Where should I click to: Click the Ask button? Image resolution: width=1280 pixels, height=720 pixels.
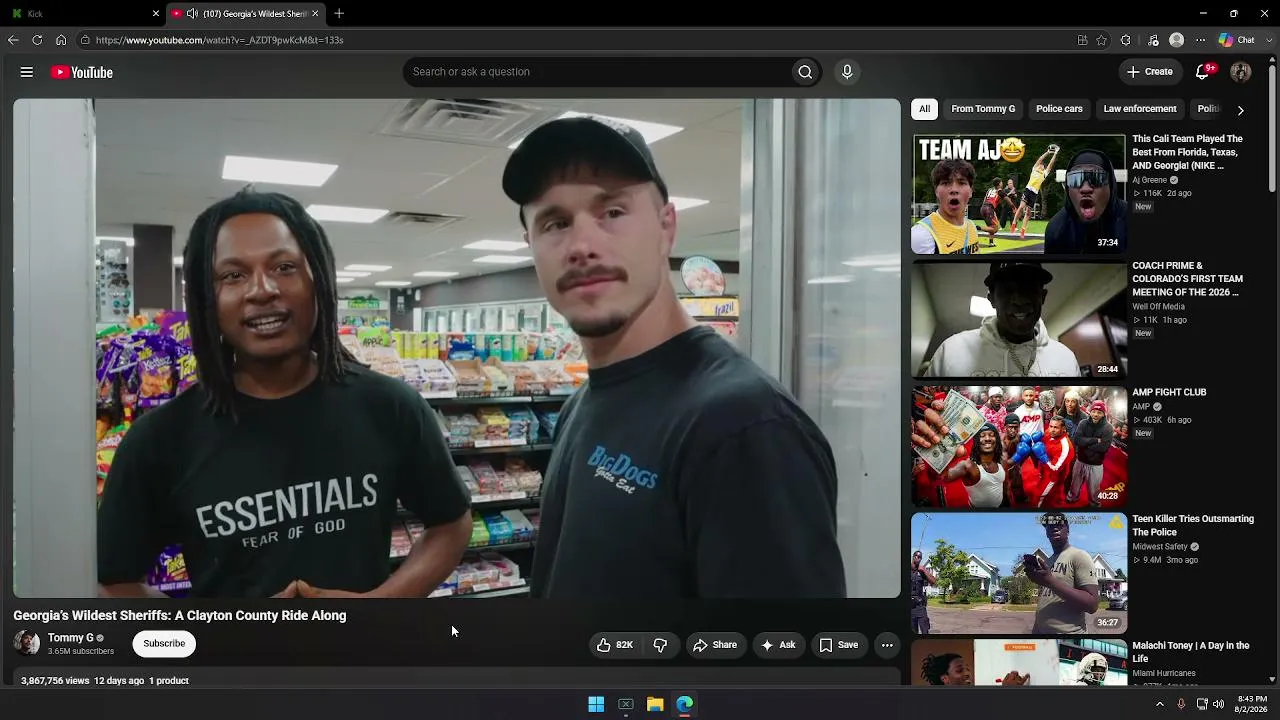pyautogui.click(x=778, y=645)
